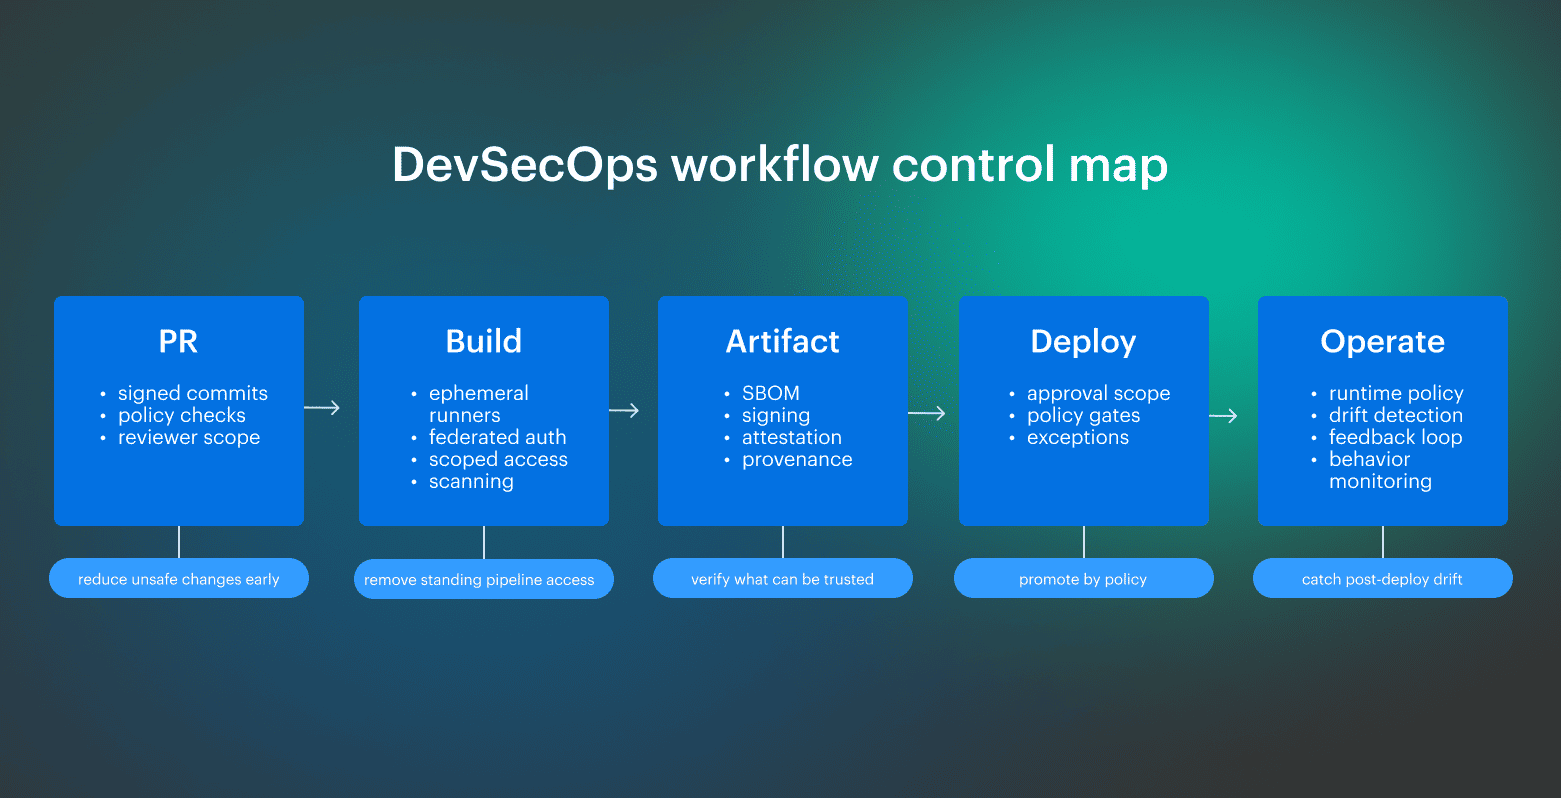Viewport: 1561px width, 798px height.
Task: Open the Operate tab heading
Action: (x=1382, y=341)
